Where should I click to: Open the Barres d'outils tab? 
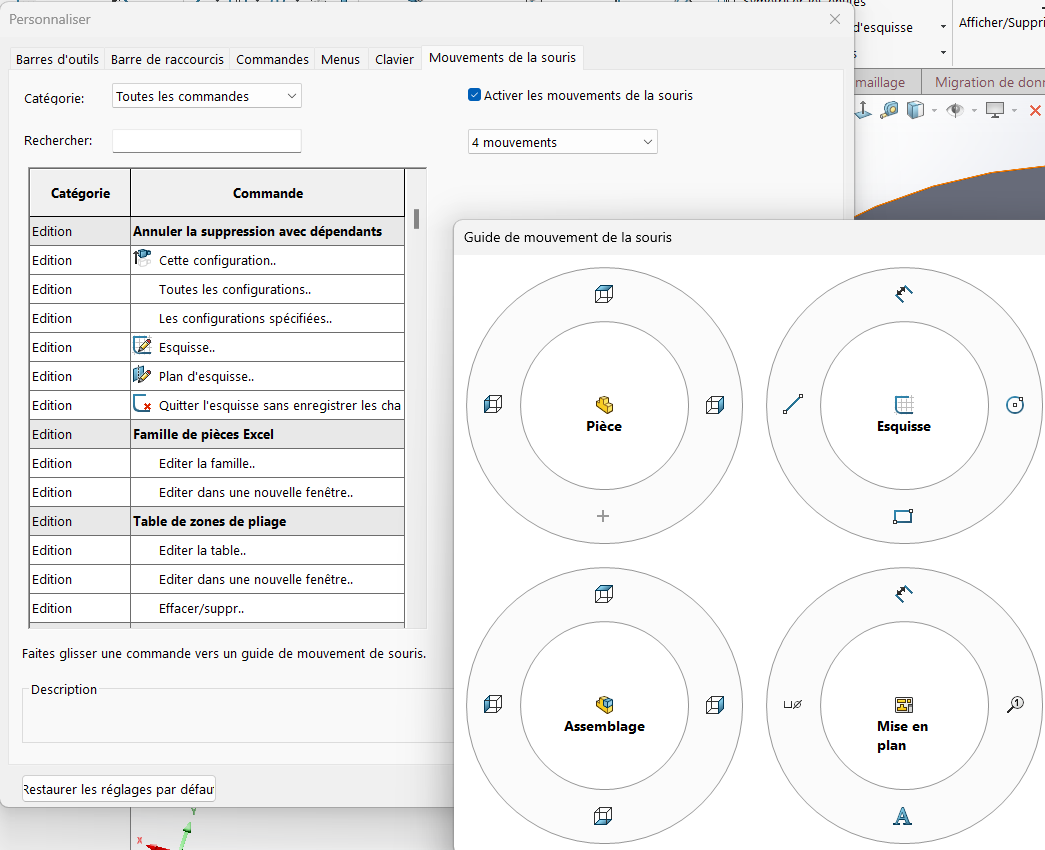[x=57, y=59]
